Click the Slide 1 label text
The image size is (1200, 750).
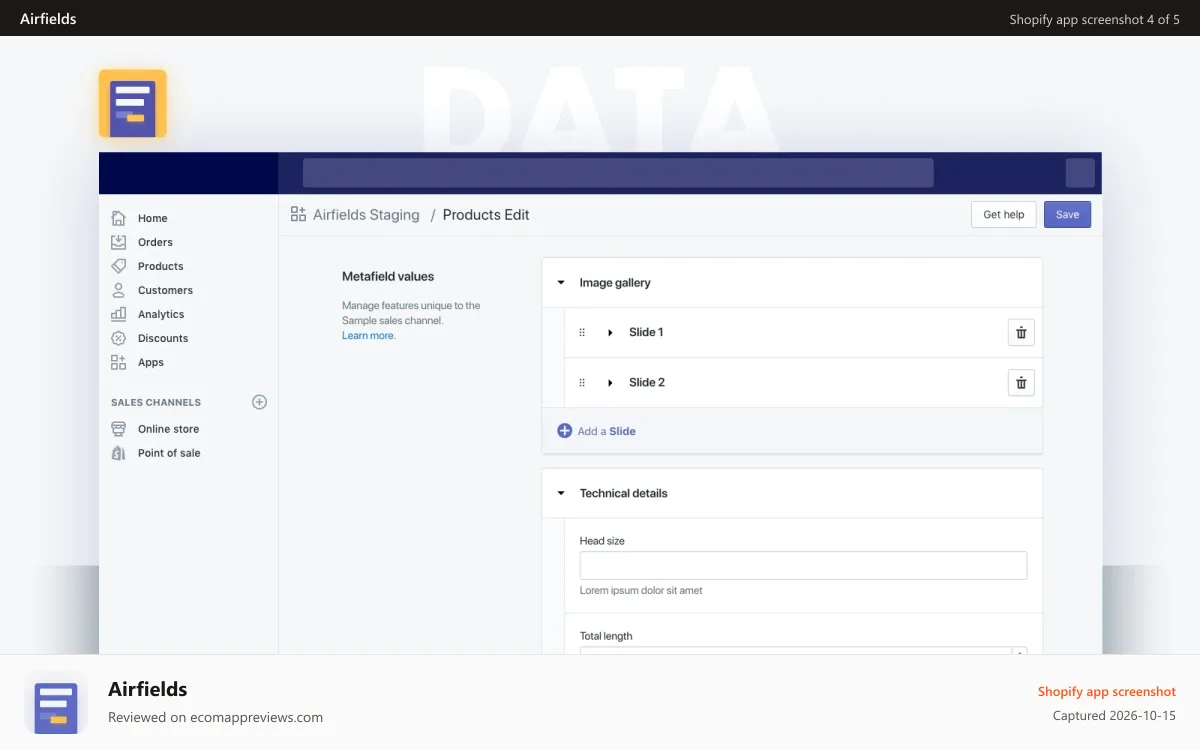[x=646, y=332]
